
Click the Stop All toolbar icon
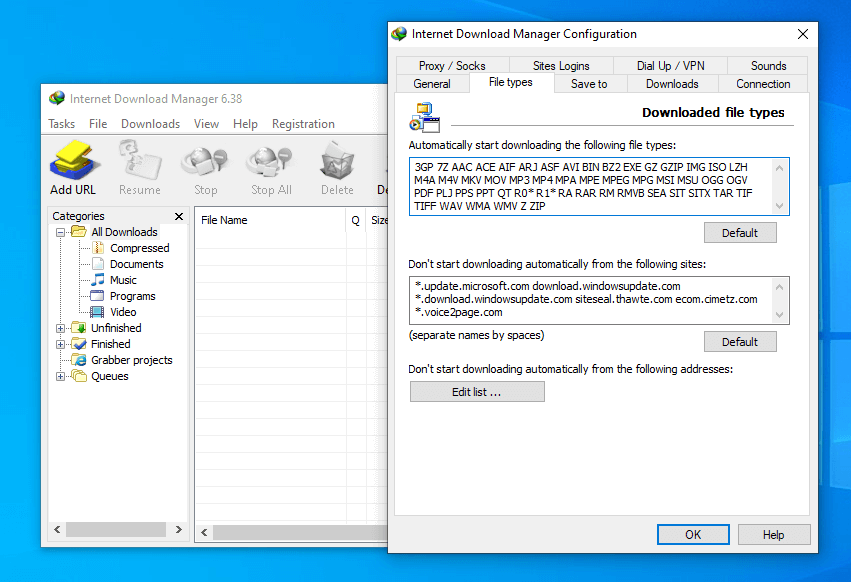[271, 162]
